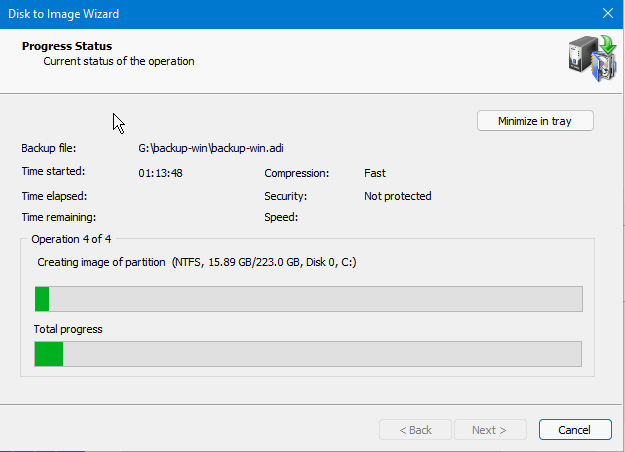This screenshot has width=625, height=452.
Task: Click the Speed label
Action: [281, 217]
